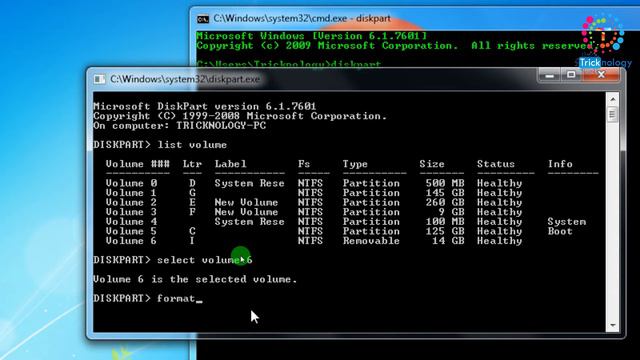Click the green 'Microsoft Windows [Version 6.1.7601]' line in cmd
640x360 pixels.
[311, 36]
